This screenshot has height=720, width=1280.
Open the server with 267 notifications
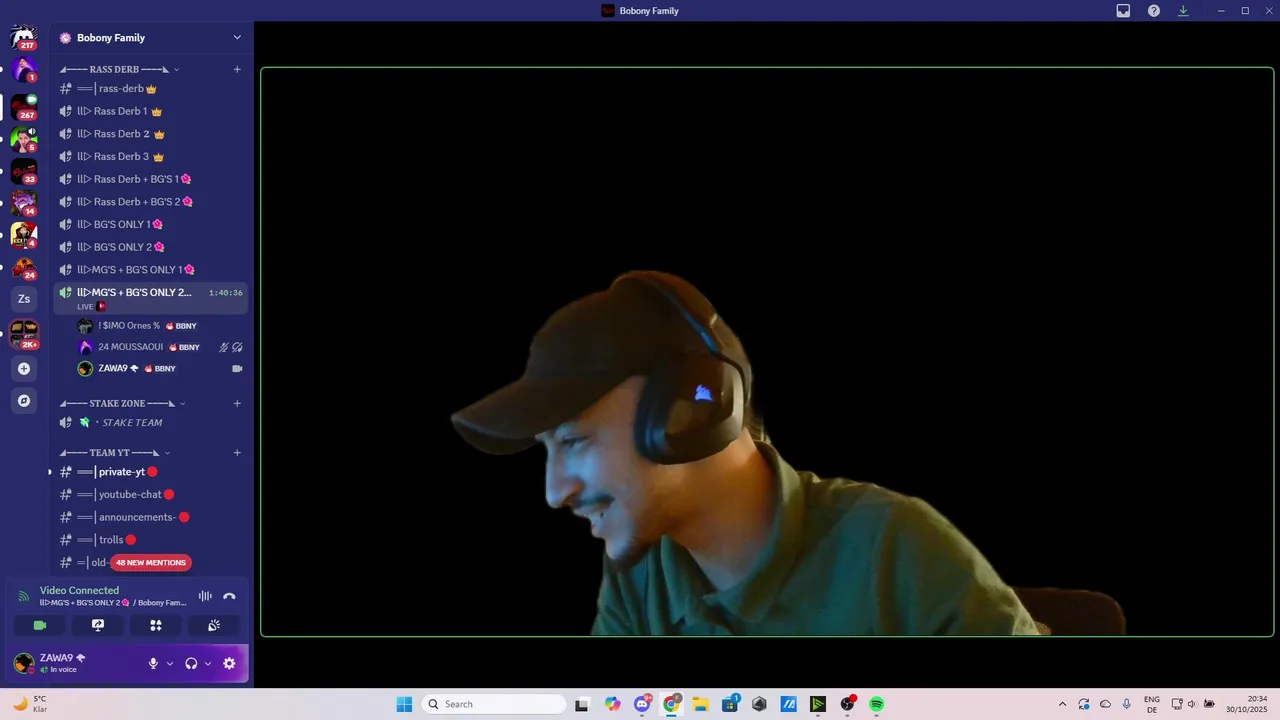coord(24,107)
